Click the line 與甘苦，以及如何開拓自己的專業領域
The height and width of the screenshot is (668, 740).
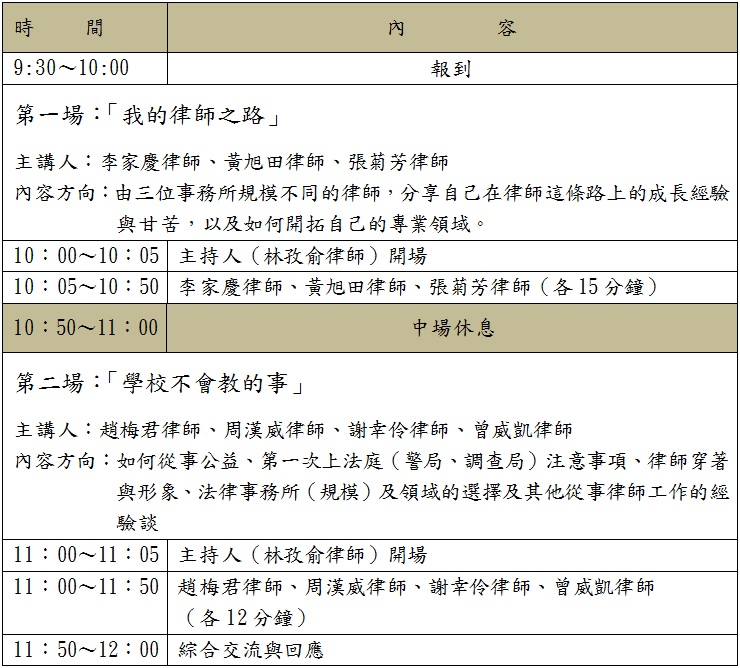click(302, 223)
